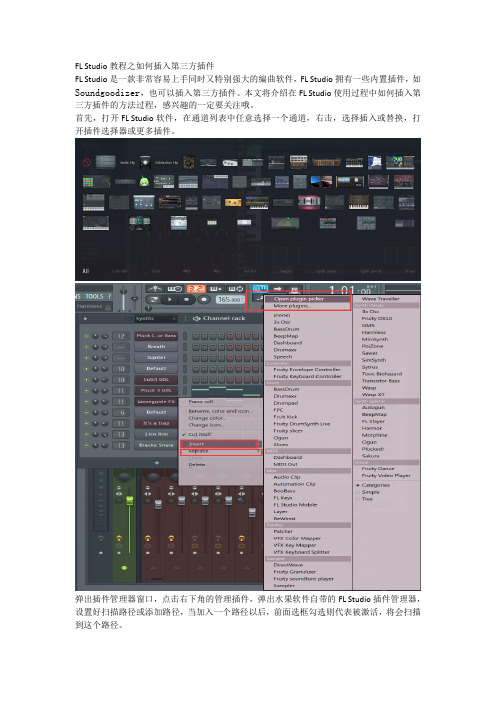Image resolution: width=496 pixels, height=702 pixels.
Task: Click the add channel plus button
Action: 157,462
